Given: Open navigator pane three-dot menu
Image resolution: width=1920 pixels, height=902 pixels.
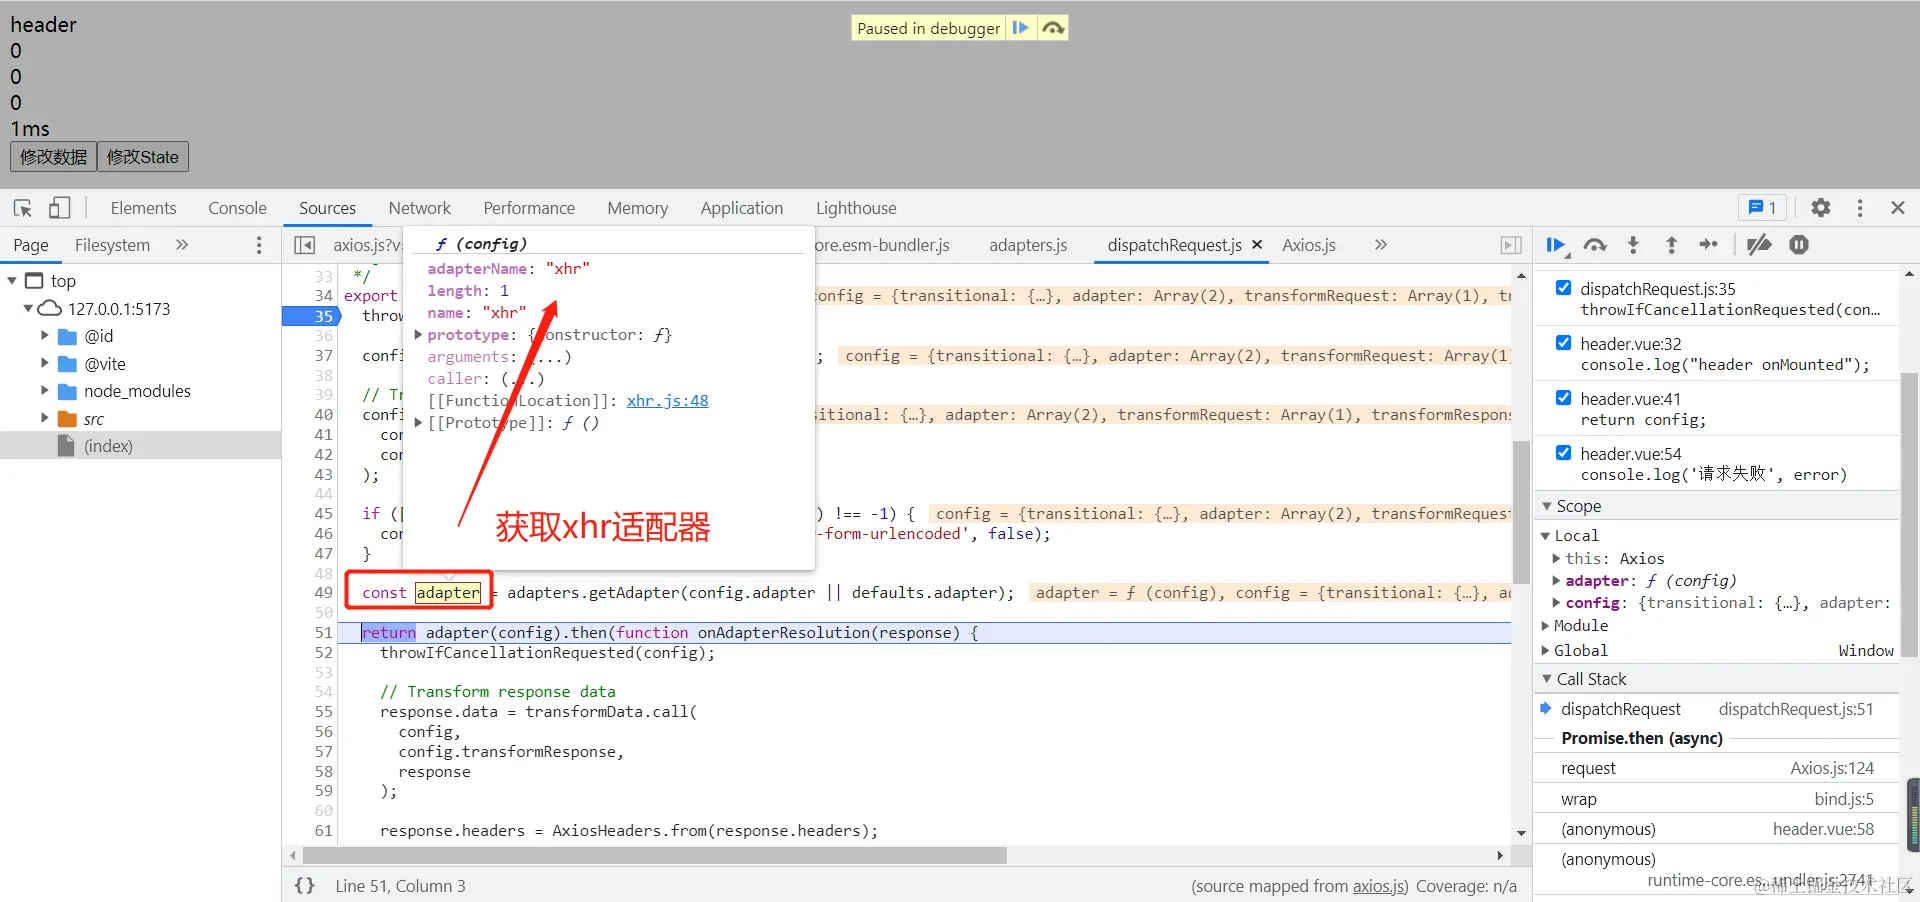Looking at the screenshot, I should (x=259, y=245).
